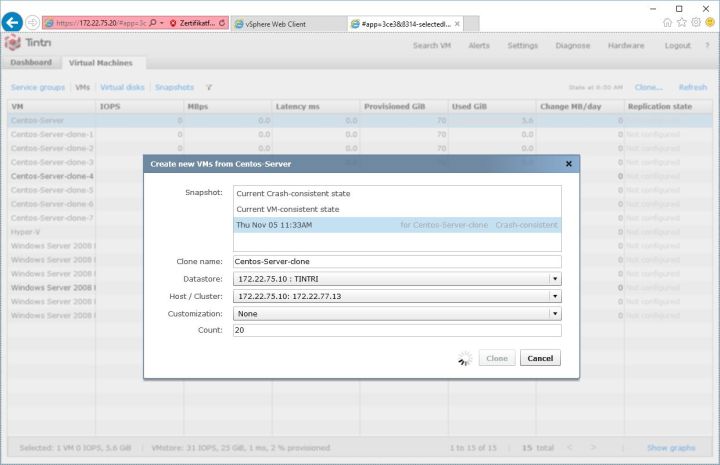Open the Host / Cluster dropdown

pos(555,296)
